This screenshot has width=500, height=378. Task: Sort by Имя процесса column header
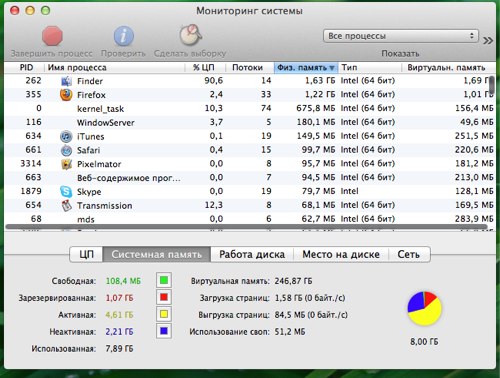[115, 68]
